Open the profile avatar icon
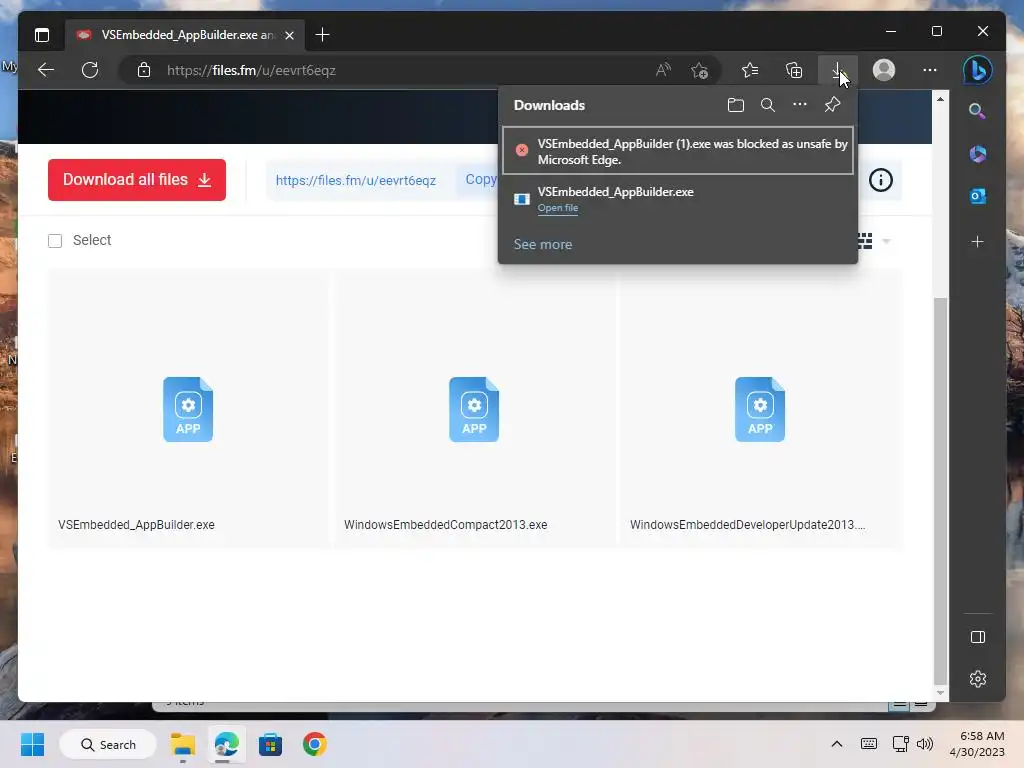1024x768 pixels. (x=884, y=70)
